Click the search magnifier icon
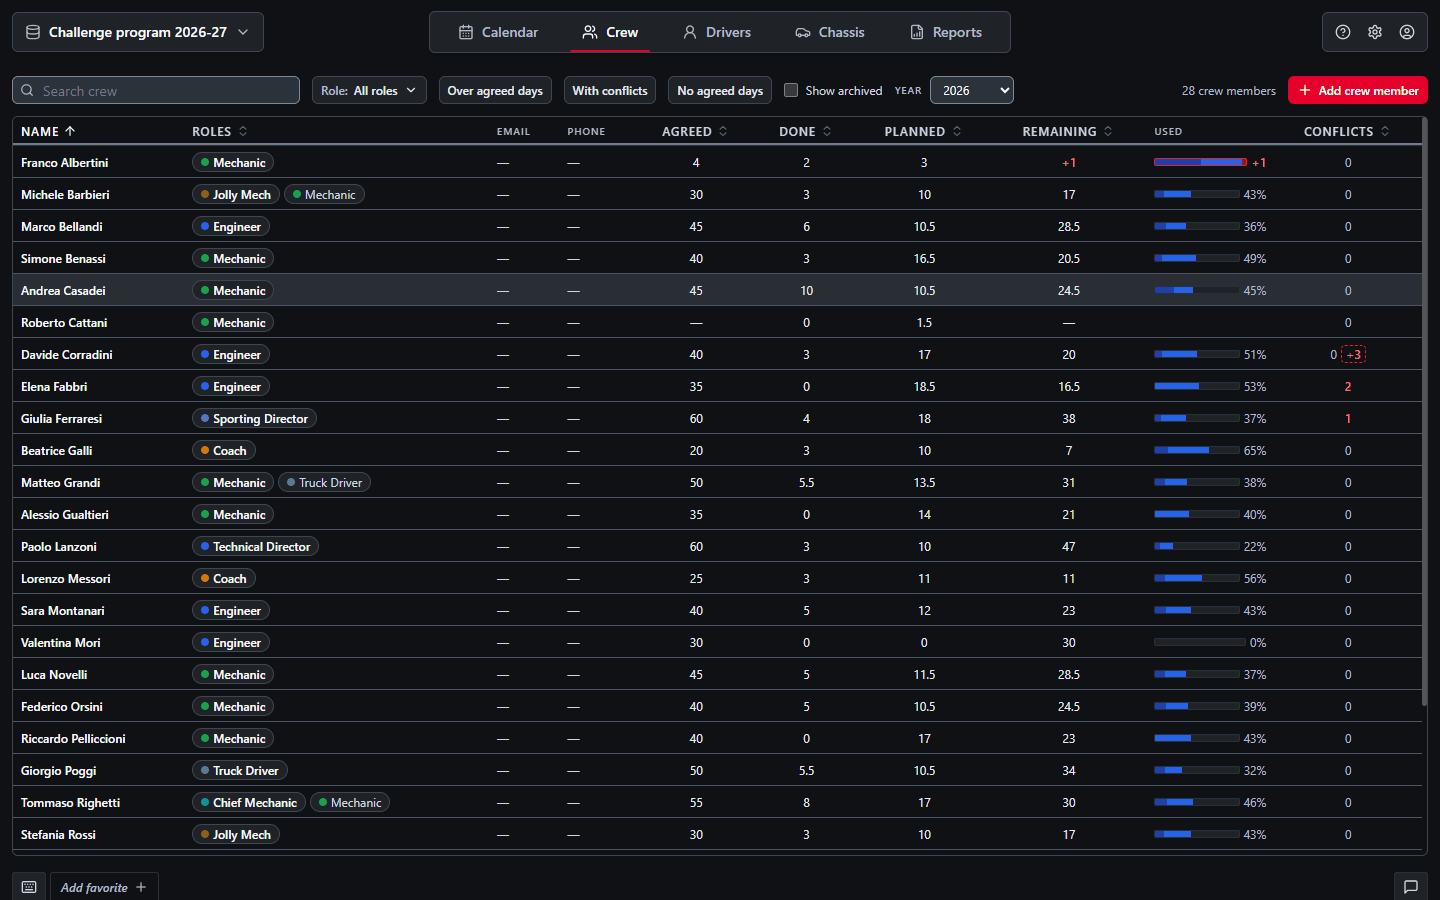 tap(27, 90)
